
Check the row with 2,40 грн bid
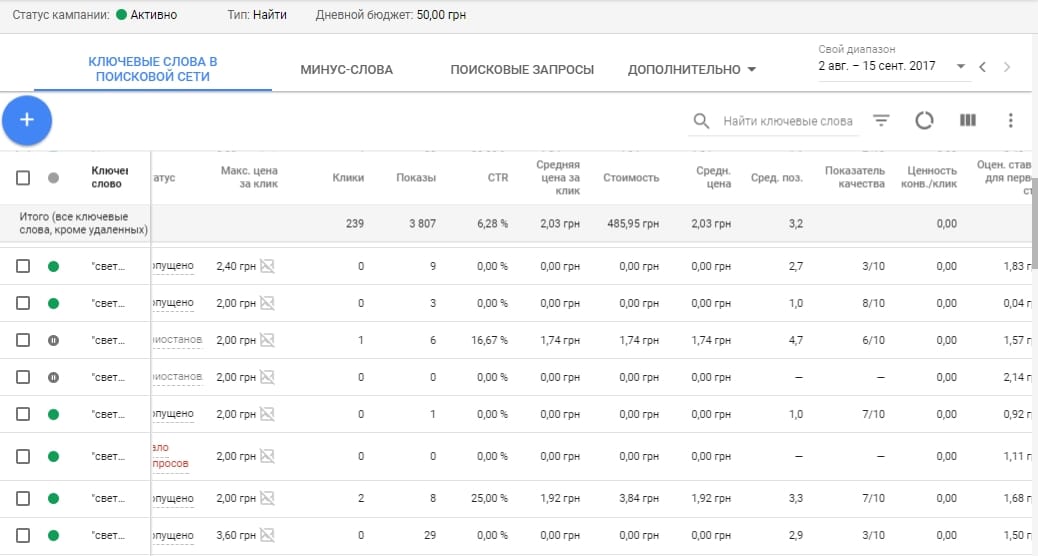(23, 266)
